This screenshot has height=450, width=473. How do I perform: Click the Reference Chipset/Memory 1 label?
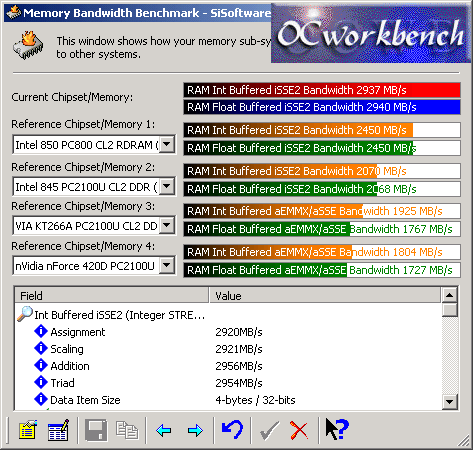tap(83, 124)
